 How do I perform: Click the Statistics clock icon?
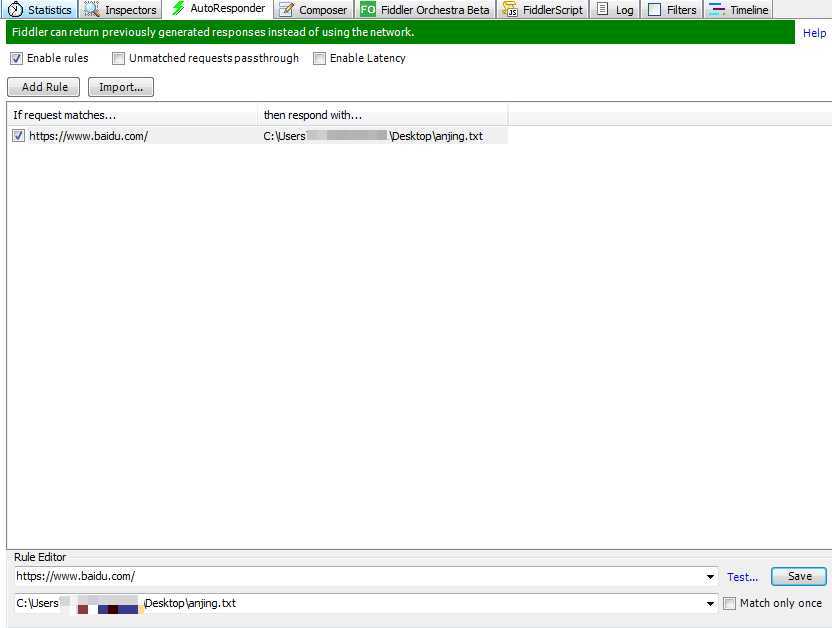tap(15, 10)
